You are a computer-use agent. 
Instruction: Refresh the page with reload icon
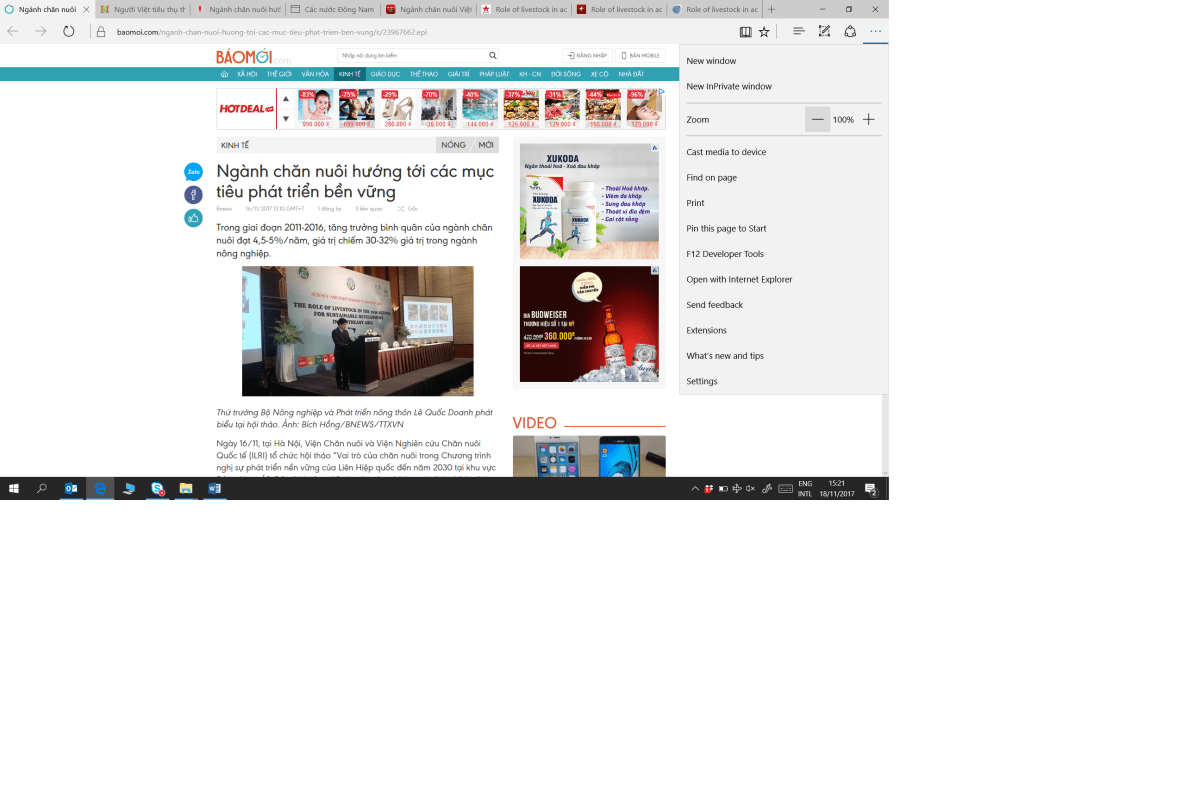coord(68,31)
